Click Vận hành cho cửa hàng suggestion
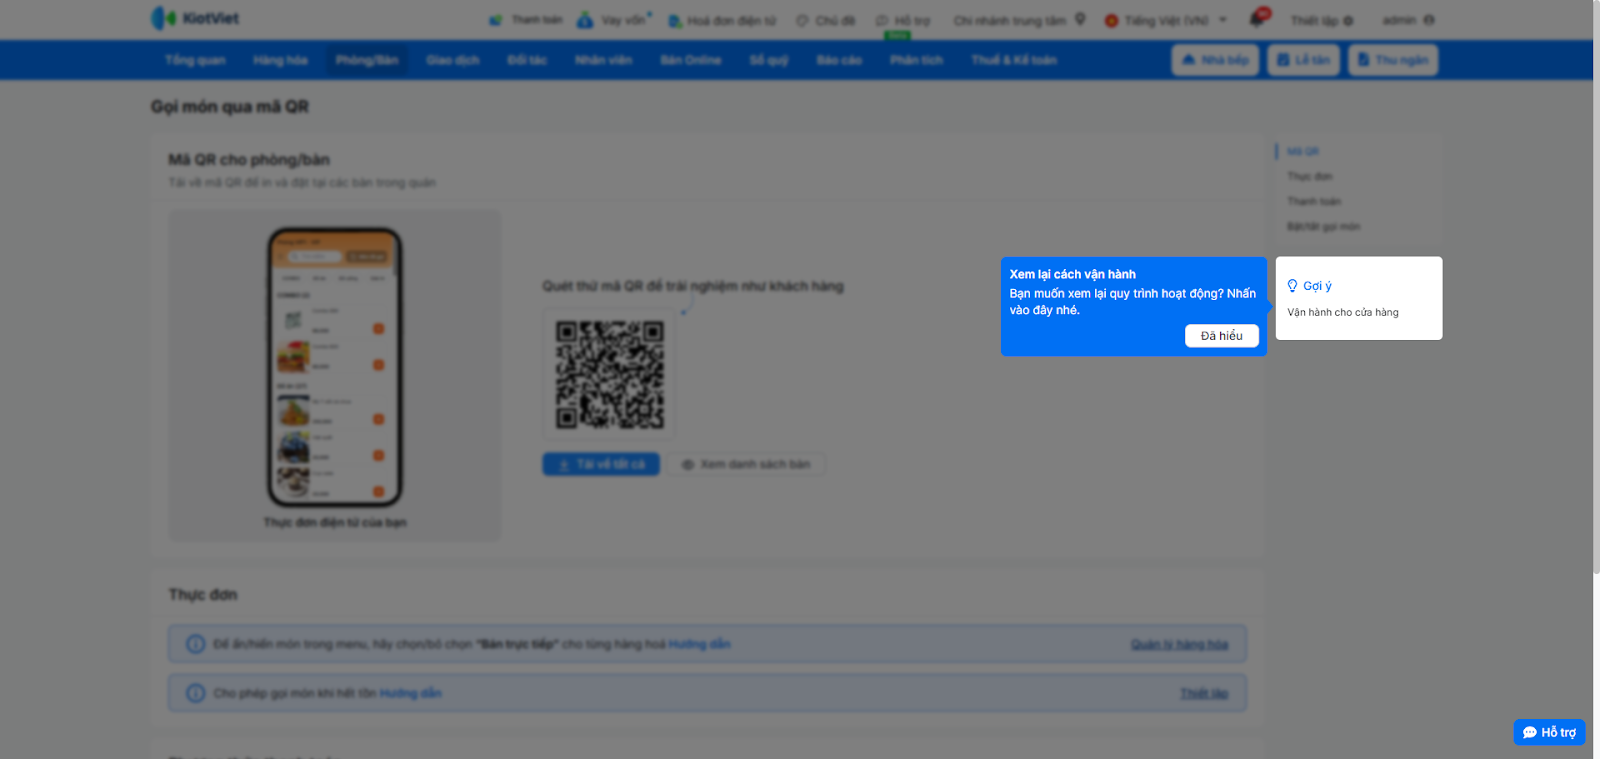The width and height of the screenshot is (1600, 759). (1343, 312)
